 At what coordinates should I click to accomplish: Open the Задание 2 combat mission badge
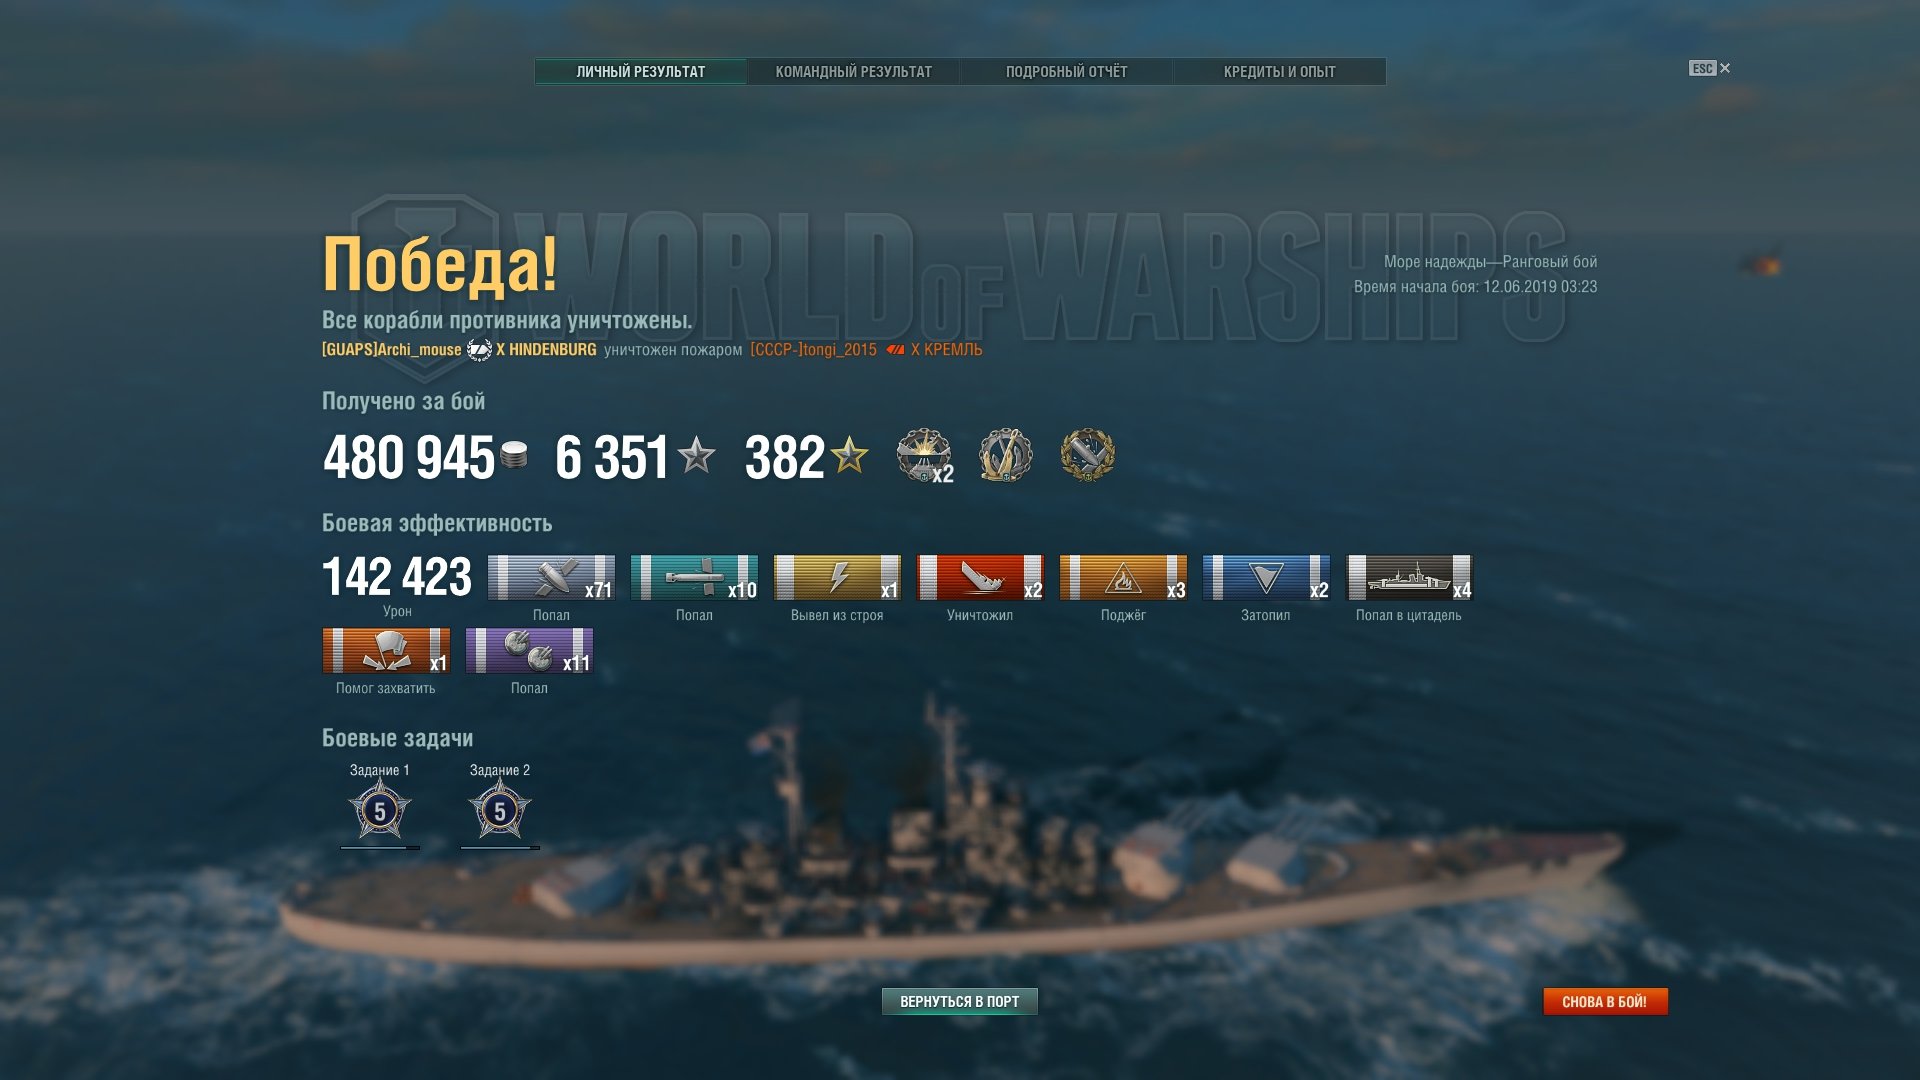[x=499, y=810]
